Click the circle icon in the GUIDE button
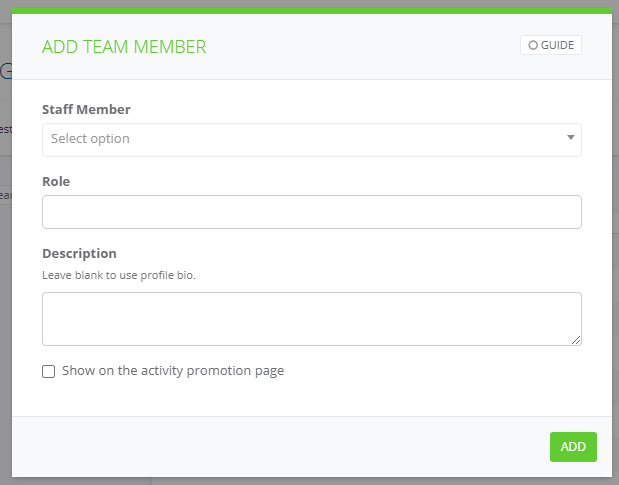Image resolution: width=619 pixels, height=485 pixels. tap(533, 45)
